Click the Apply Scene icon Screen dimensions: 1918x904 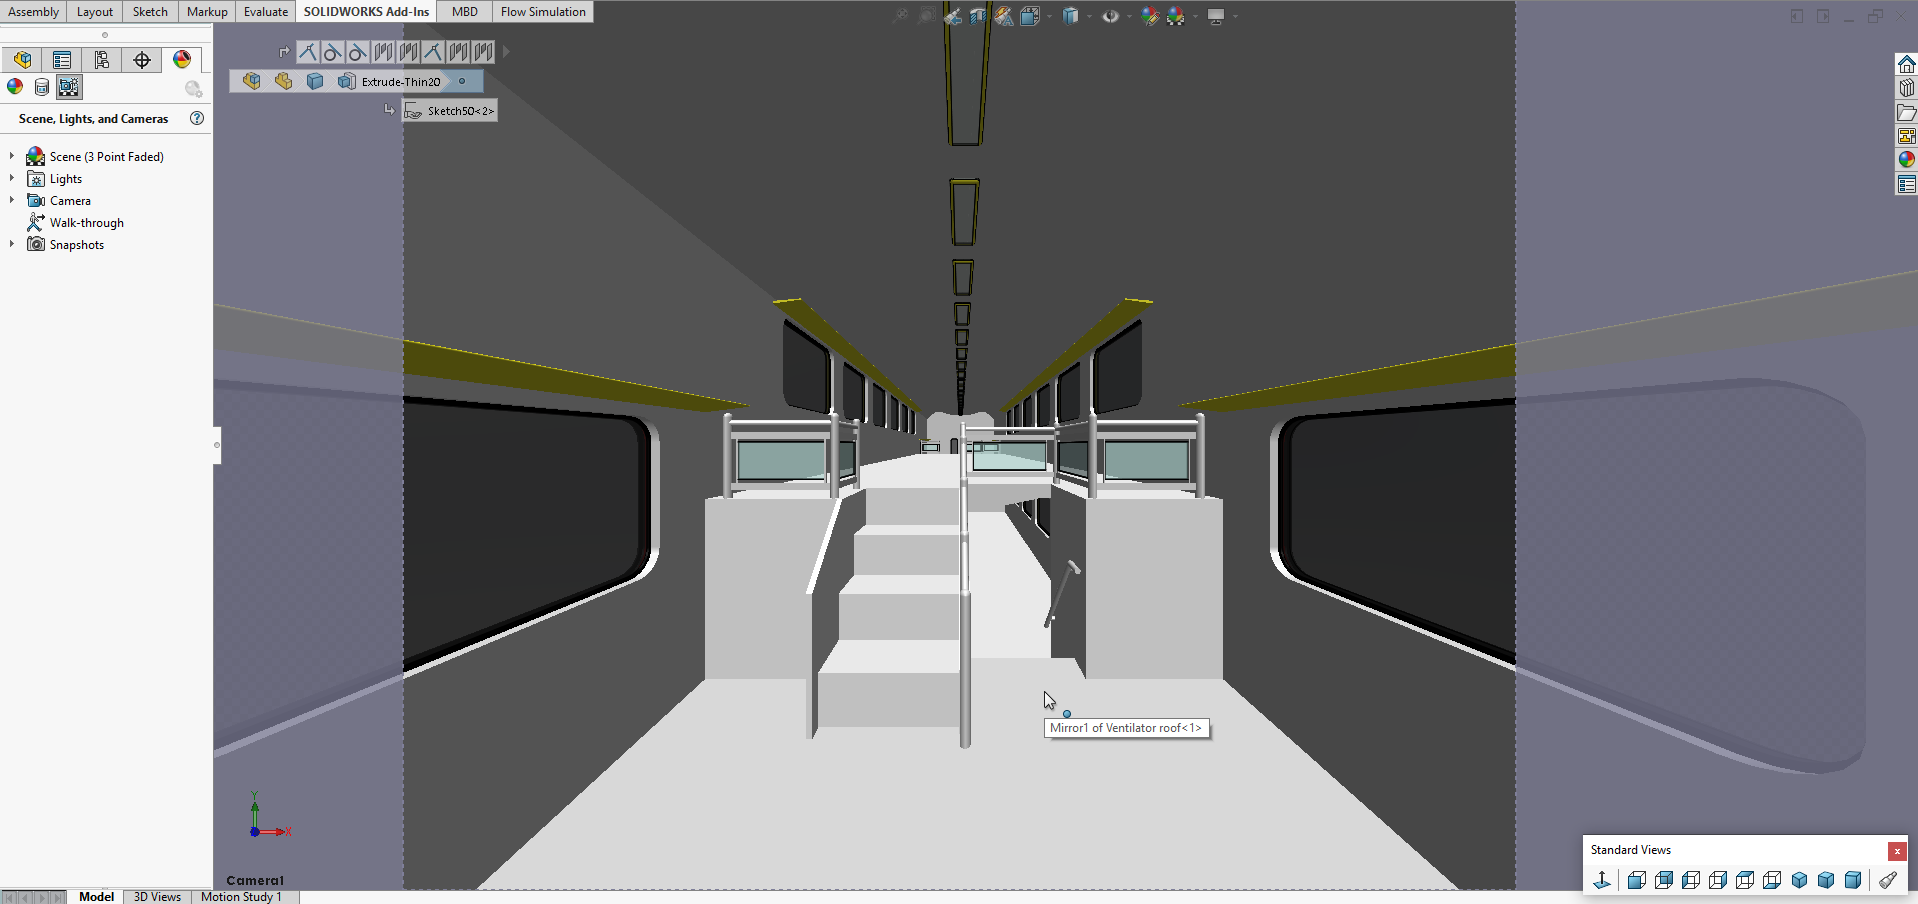1176,16
